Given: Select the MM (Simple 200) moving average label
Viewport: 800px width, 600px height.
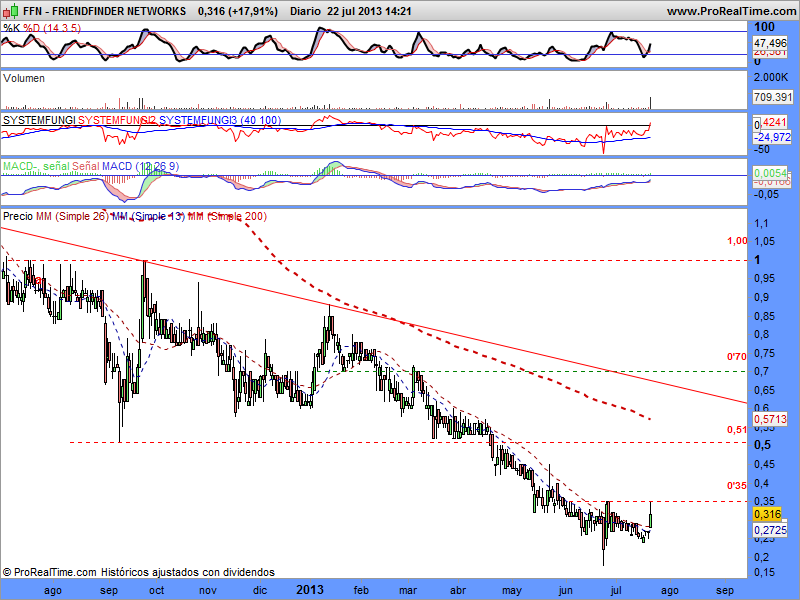Looking at the screenshot, I should pos(227,216).
